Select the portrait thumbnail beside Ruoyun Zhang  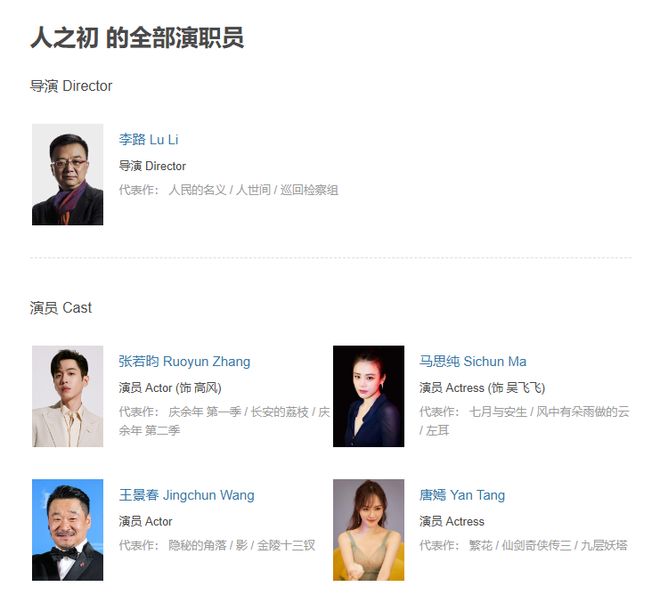(x=67, y=396)
